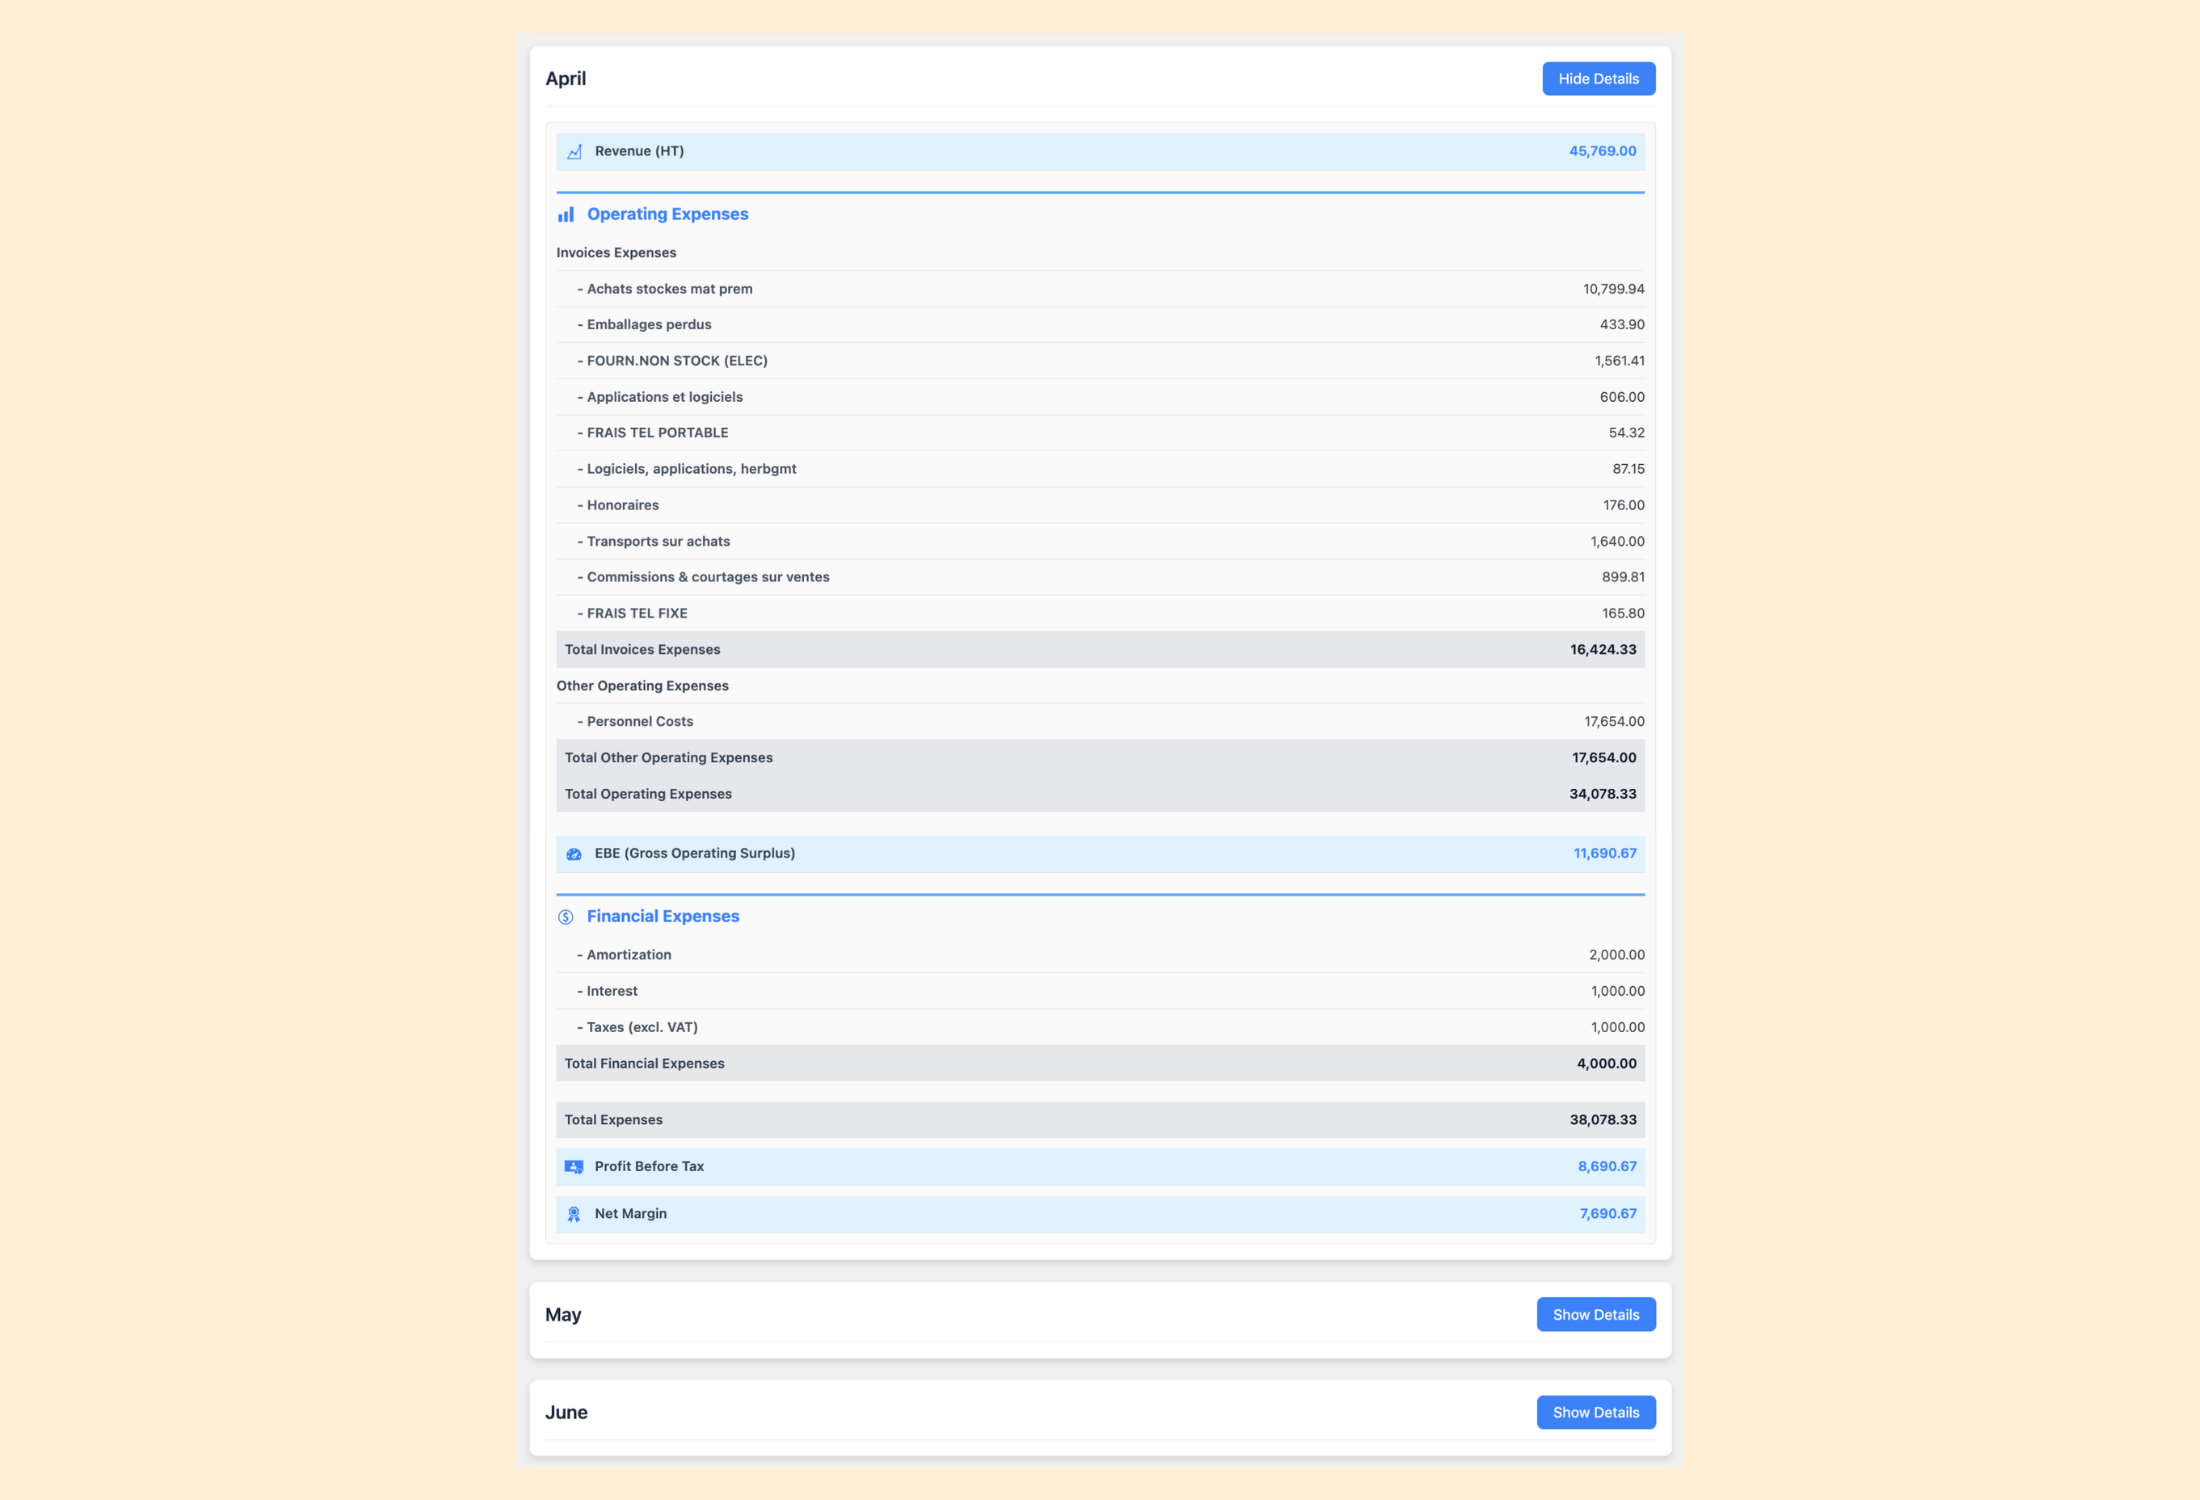Click the May section heading
Viewport: 2200px width, 1500px height.
563,1315
